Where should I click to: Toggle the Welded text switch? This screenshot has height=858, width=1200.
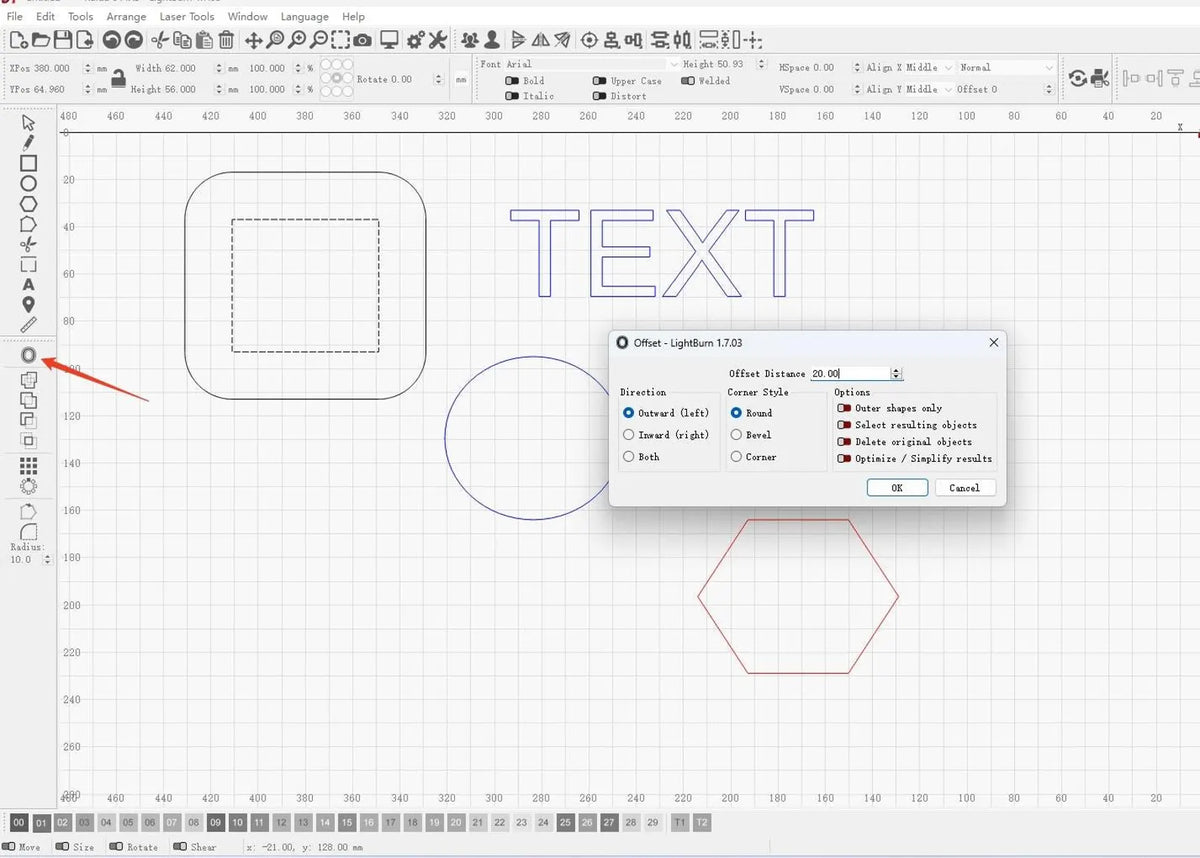[688, 81]
